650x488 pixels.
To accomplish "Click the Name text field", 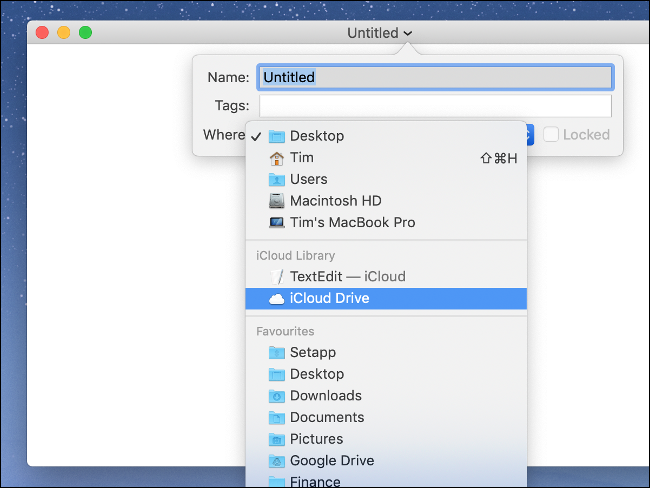I will point(435,77).
